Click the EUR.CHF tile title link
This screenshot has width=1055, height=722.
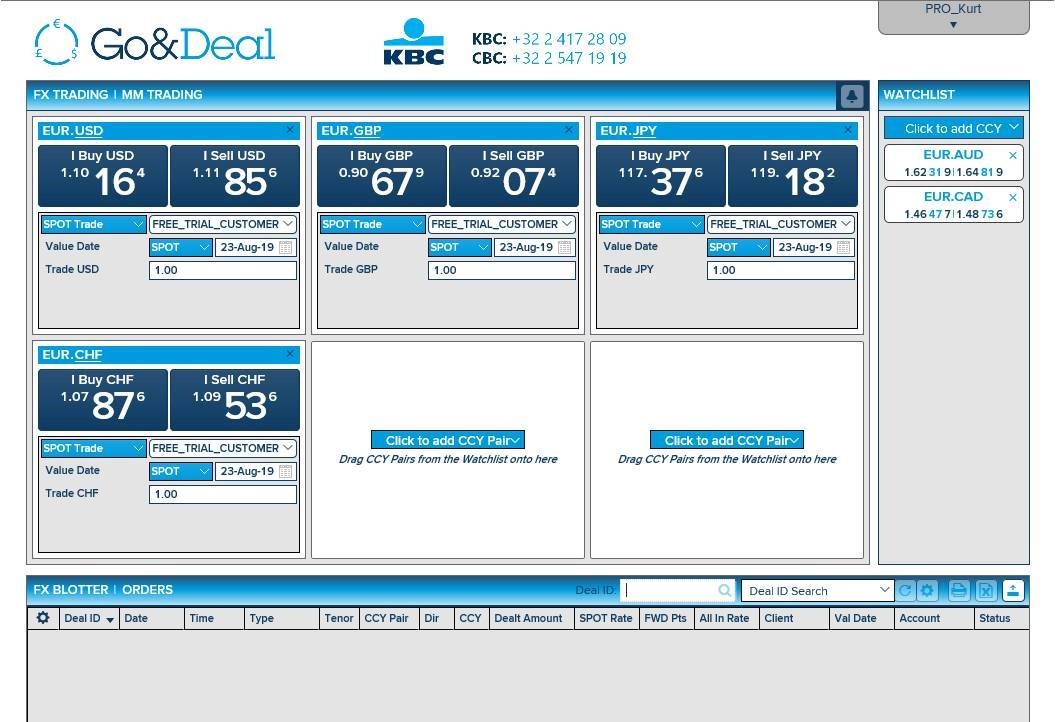click(73, 355)
